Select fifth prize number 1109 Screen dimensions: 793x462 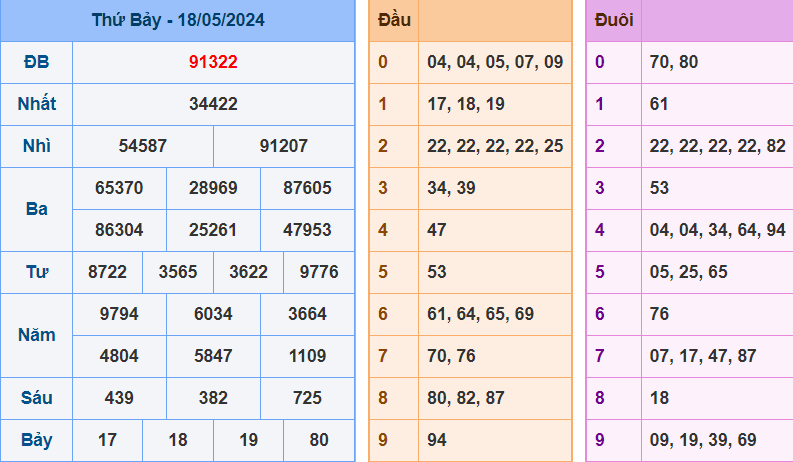click(x=307, y=356)
